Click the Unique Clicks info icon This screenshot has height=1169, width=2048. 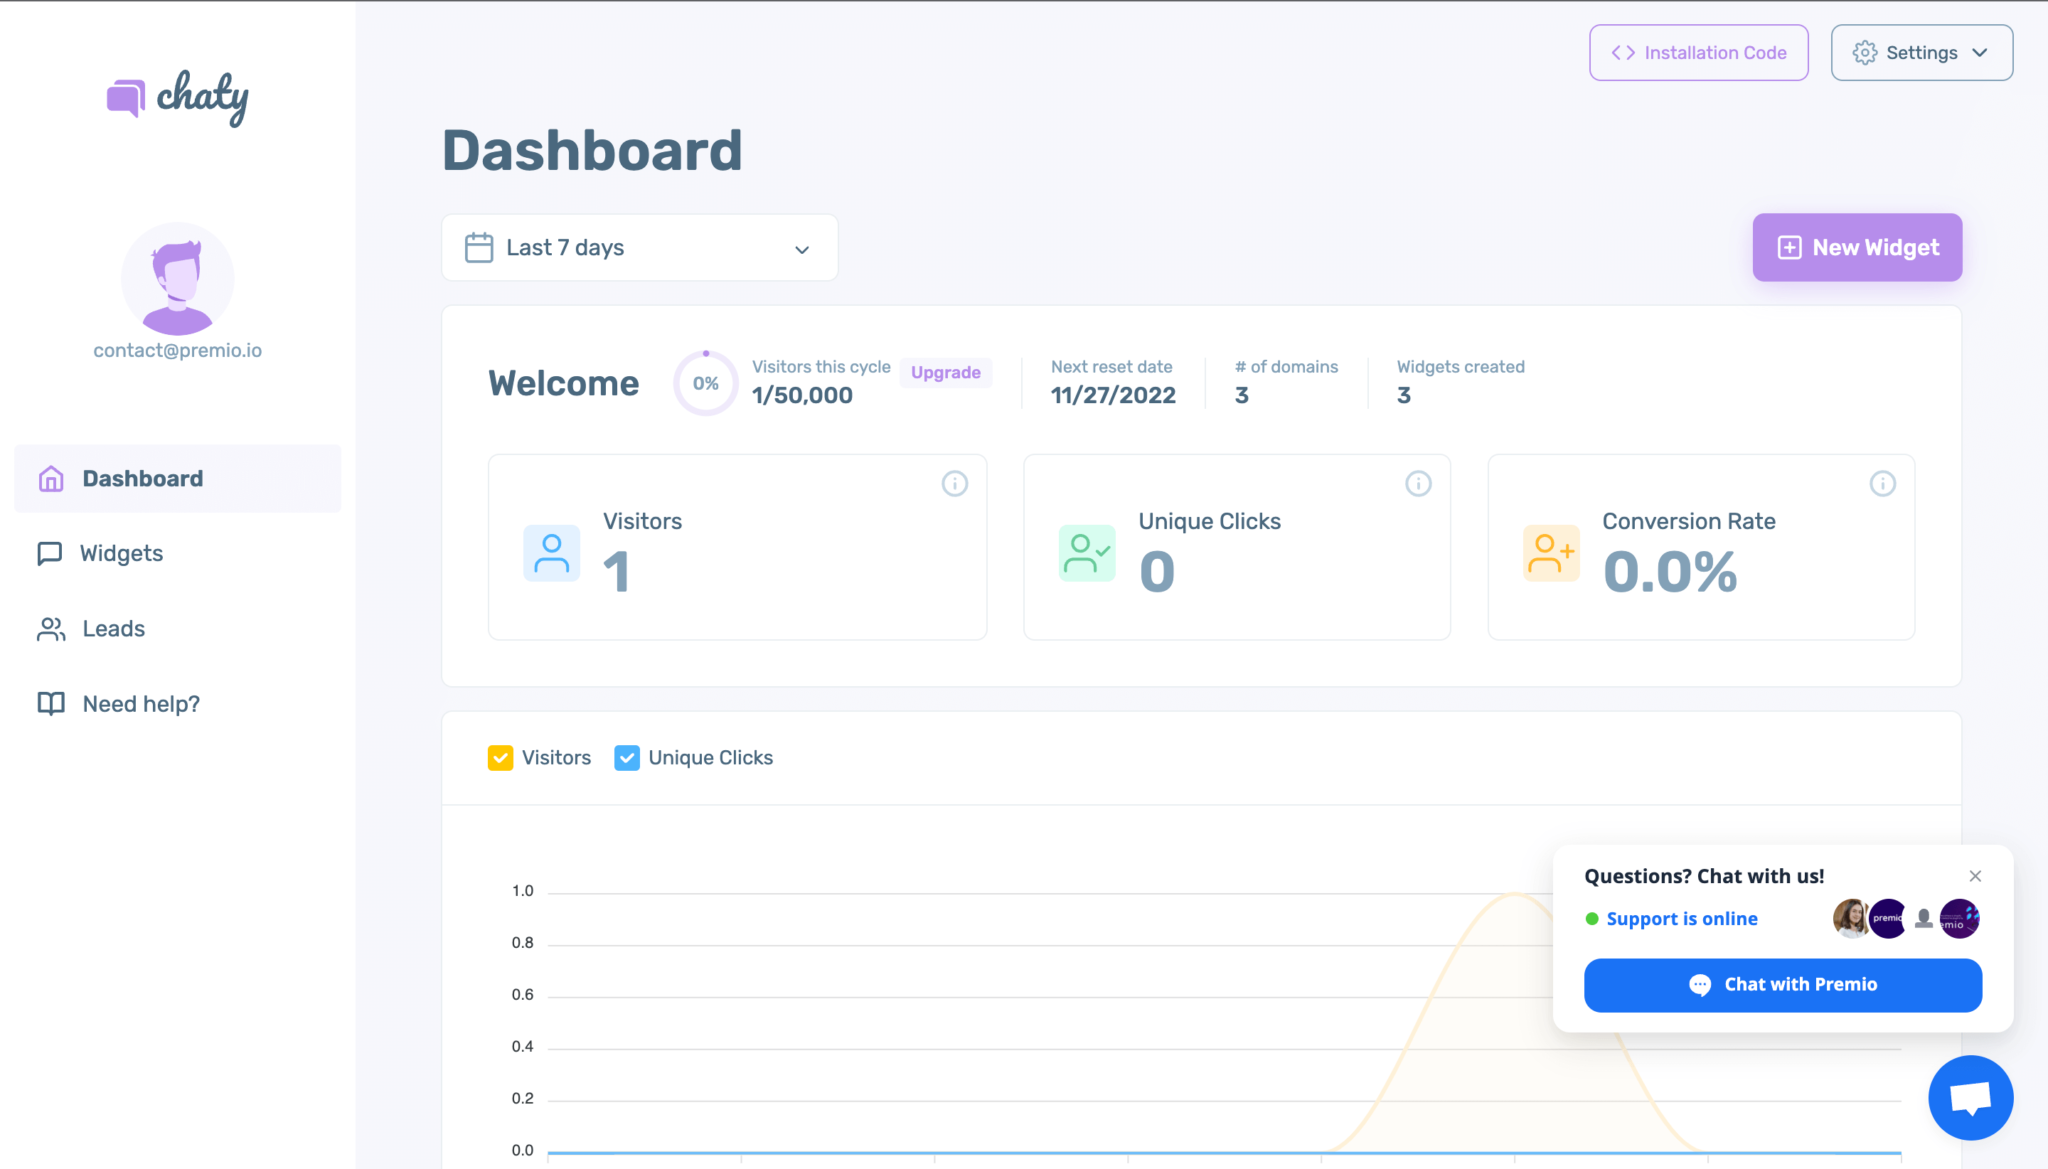[x=1418, y=484]
